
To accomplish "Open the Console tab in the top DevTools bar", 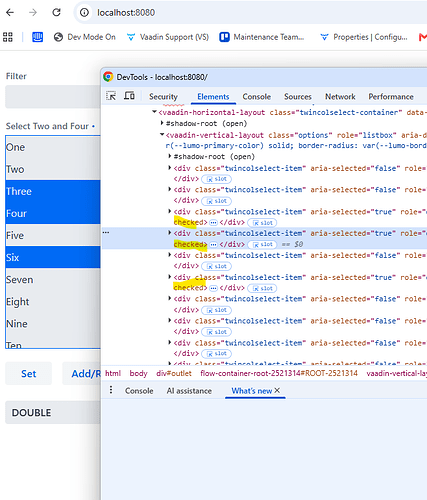I will [256, 97].
